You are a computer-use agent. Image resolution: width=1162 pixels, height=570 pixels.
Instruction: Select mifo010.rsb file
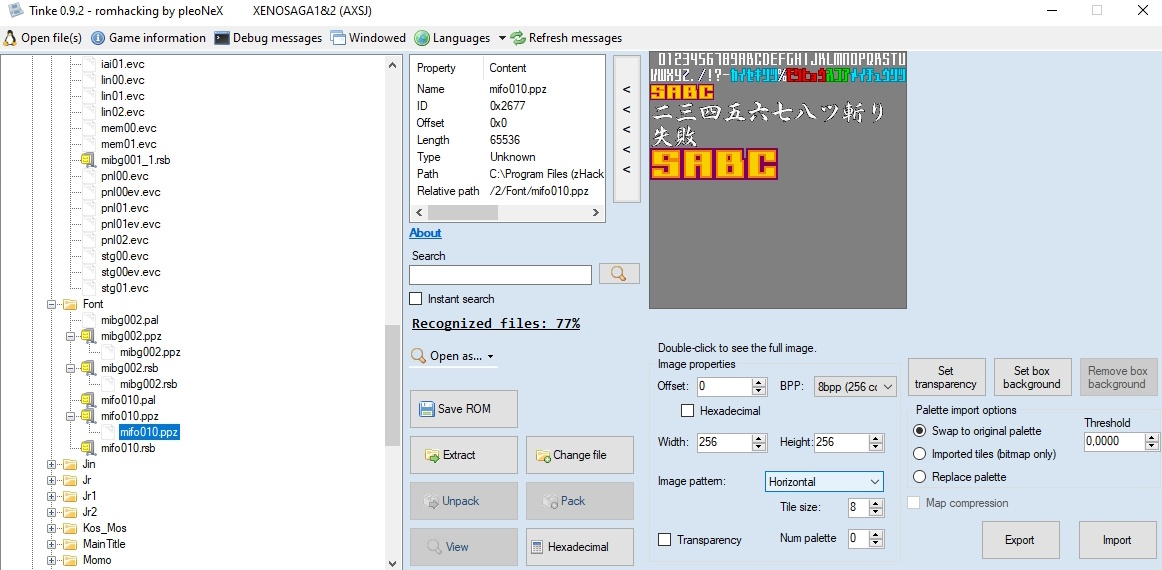point(128,448)
